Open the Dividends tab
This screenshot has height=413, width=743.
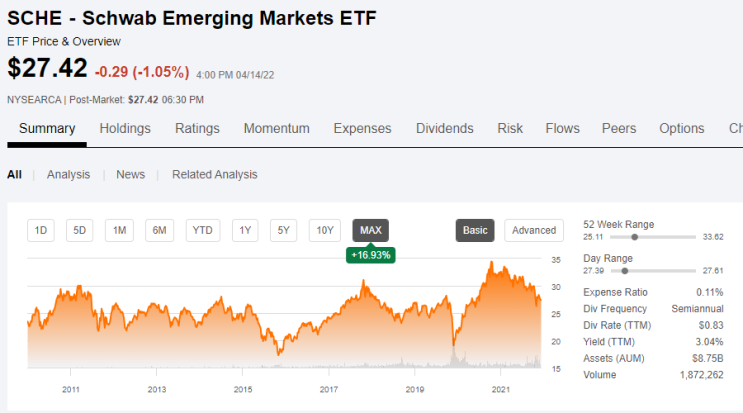444,128
